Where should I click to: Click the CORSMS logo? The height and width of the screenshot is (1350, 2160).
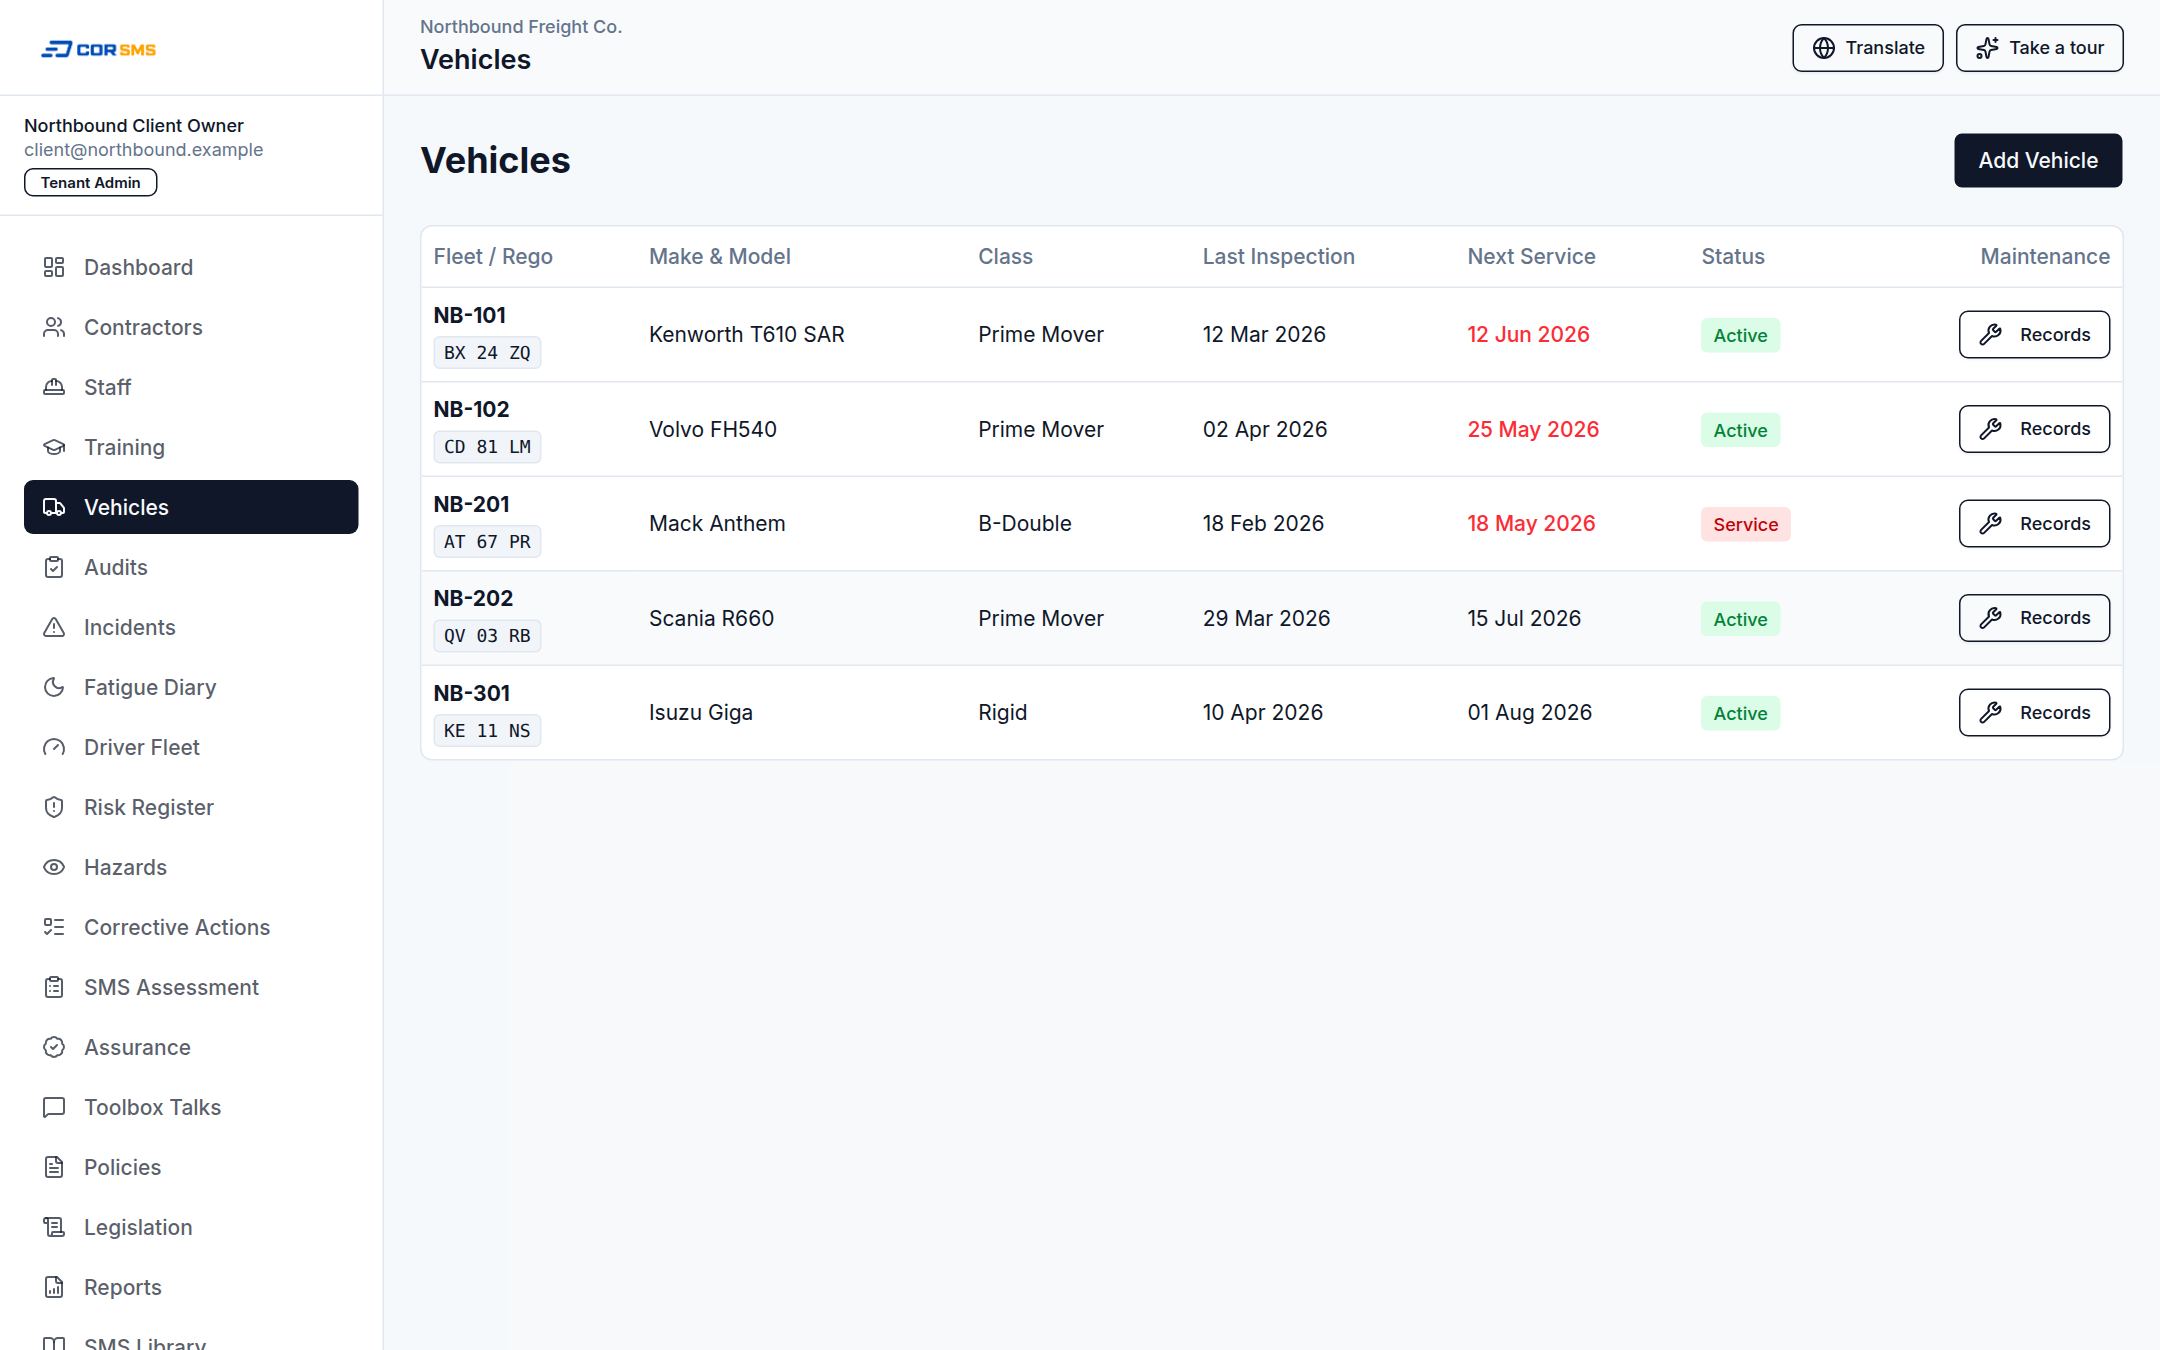(98, 49)
